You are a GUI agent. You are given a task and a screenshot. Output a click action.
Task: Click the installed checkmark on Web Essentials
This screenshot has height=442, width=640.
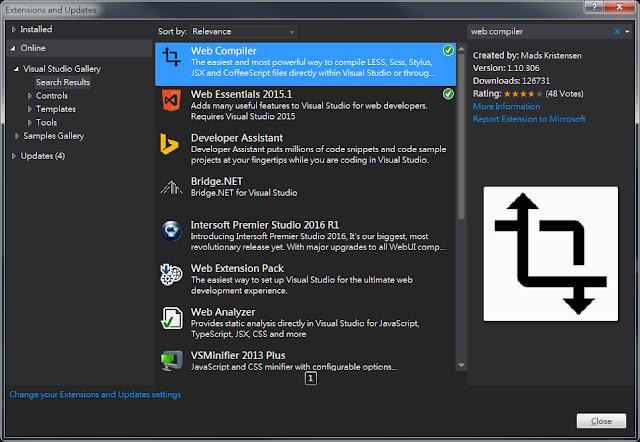tap(448, 94)
